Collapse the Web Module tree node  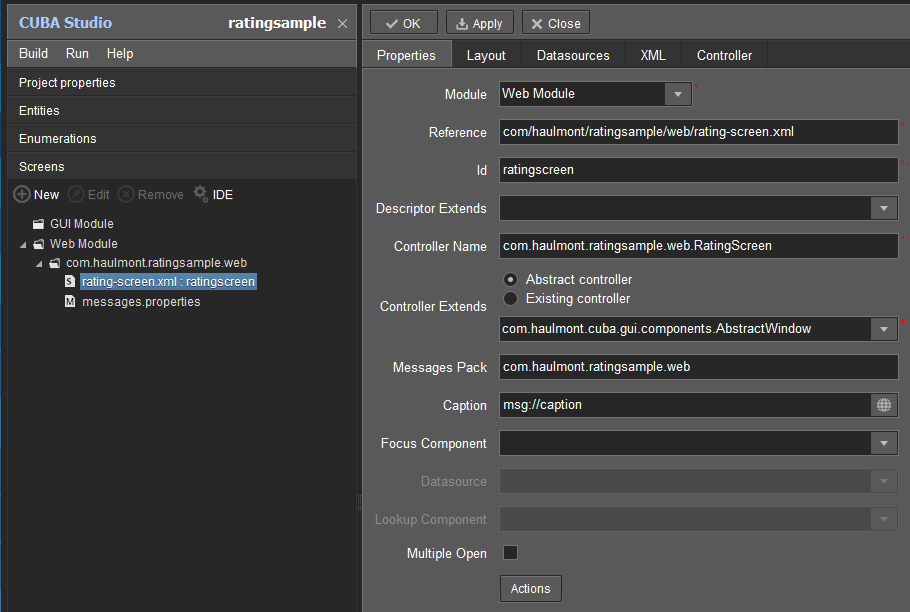click(23, 244)
